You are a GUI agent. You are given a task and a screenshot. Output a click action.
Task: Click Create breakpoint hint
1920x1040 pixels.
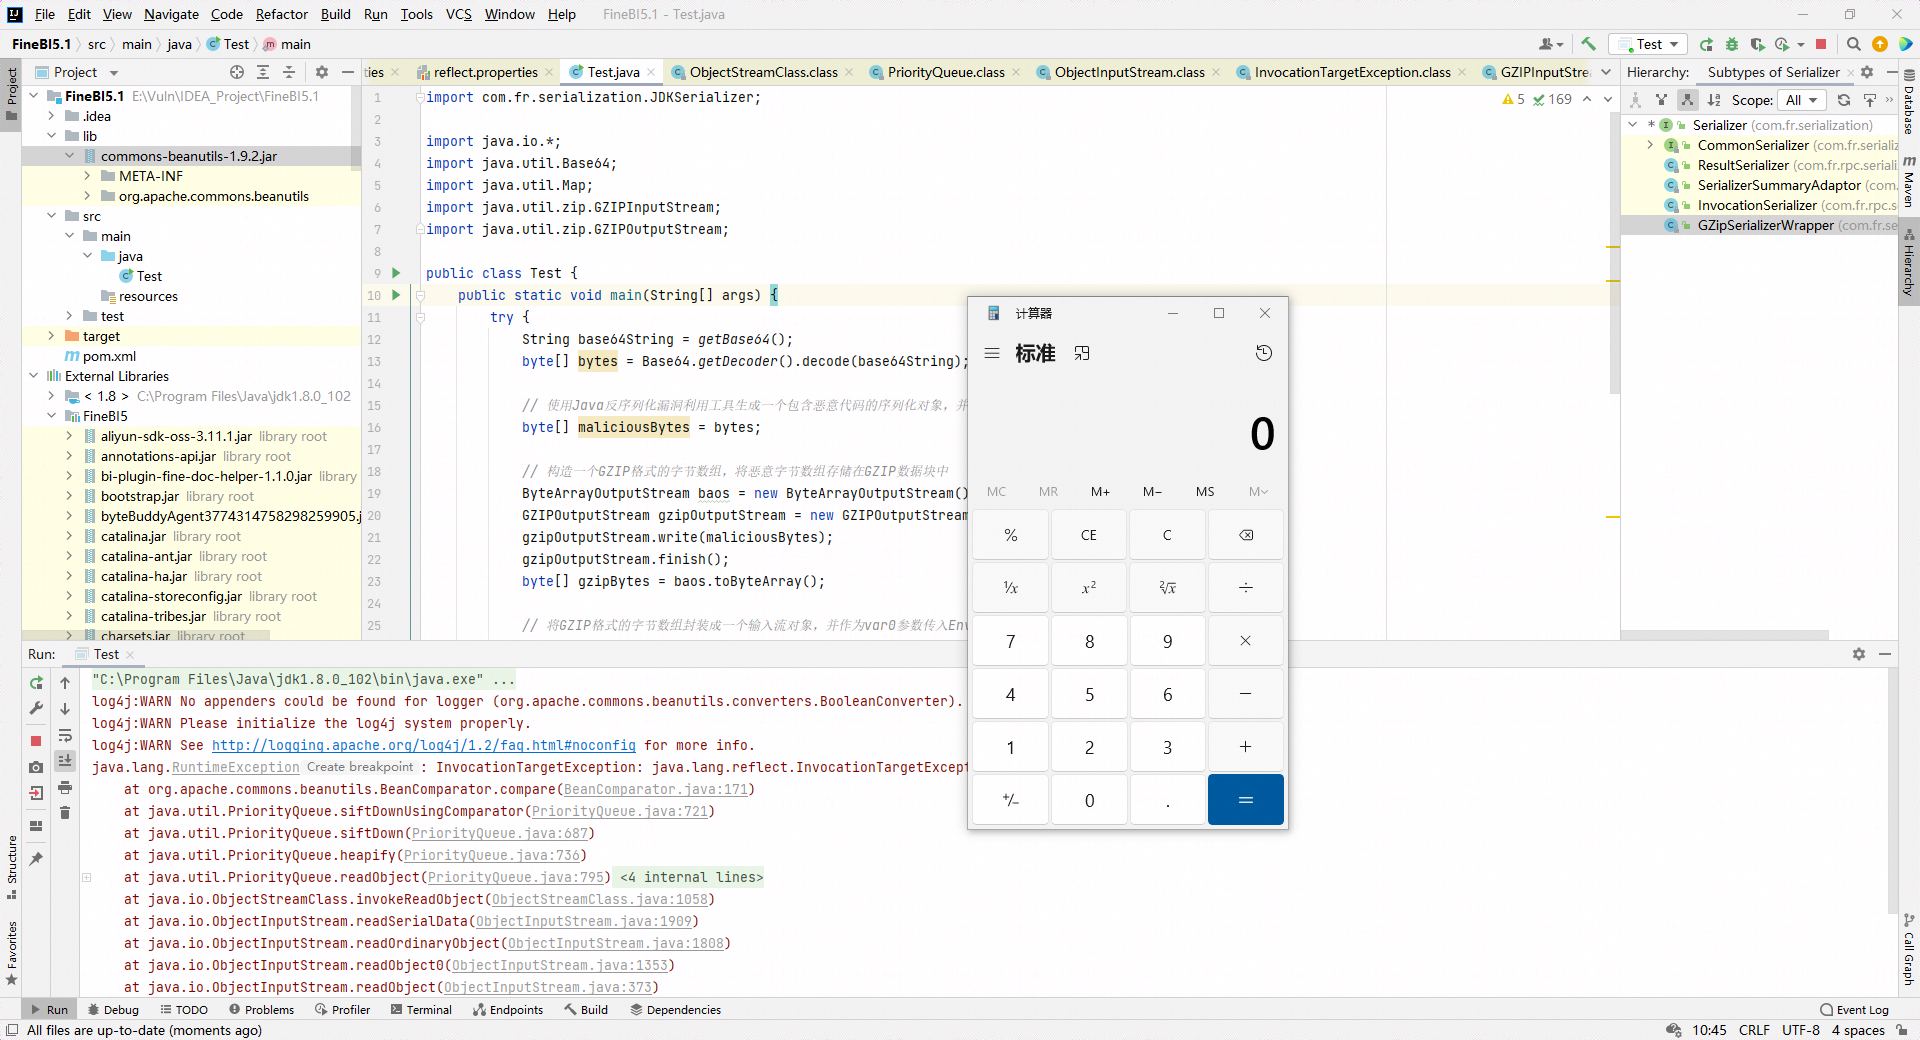(x=360, y=767)
